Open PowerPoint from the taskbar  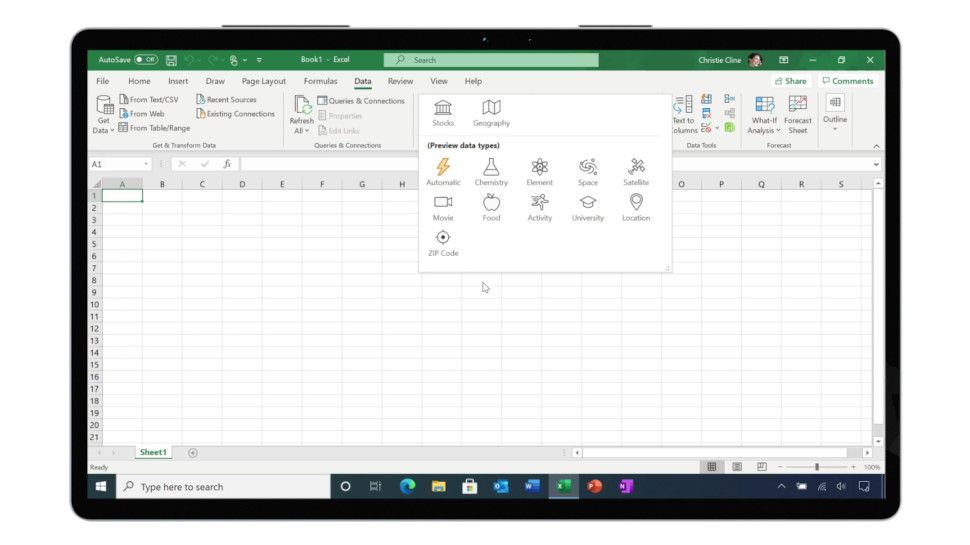pyautogui.click(x=594, y=486)
